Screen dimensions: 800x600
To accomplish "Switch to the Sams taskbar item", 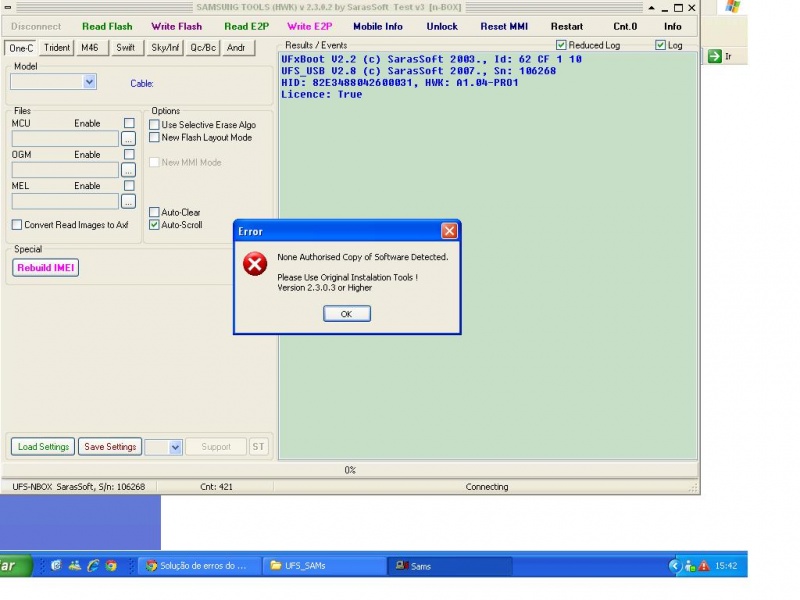I will pos(450,566).
